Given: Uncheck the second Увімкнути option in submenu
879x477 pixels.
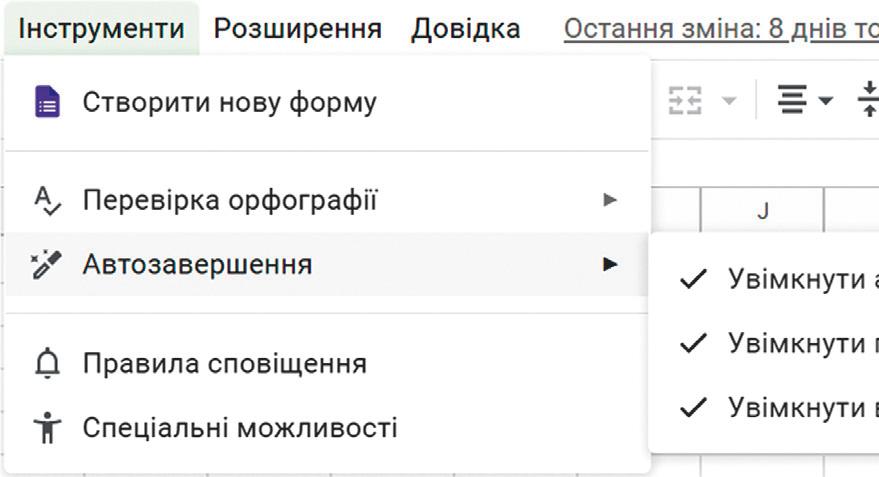Looking at the screenshot, I should tap(780, 343).
